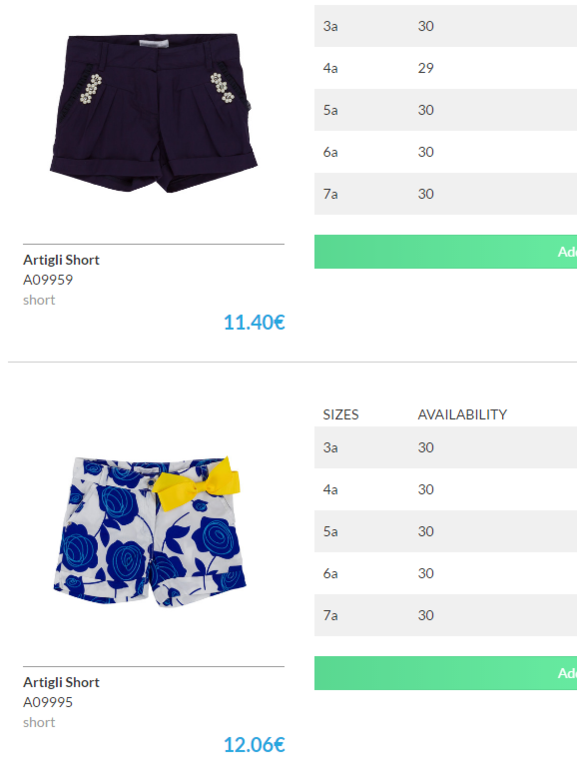Select size 6a row for navy shorts
Viewport: 577px width, 770px height.
pyautogui.click(x=445, y=152)
